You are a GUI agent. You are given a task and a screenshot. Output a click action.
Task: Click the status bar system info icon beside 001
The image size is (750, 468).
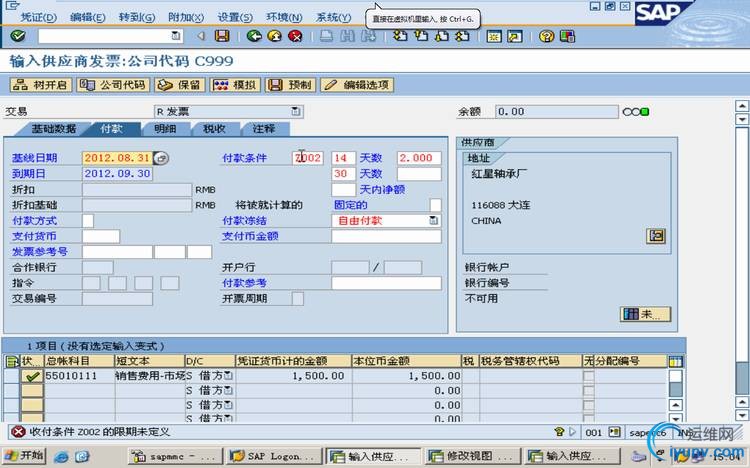(x=614, y=432)
